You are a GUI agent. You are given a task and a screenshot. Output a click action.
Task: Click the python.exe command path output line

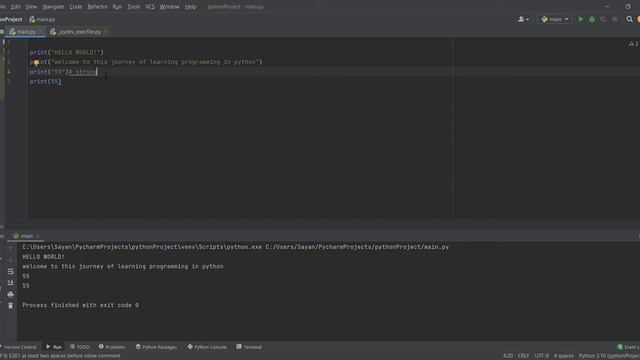click(x=236, y=247)
